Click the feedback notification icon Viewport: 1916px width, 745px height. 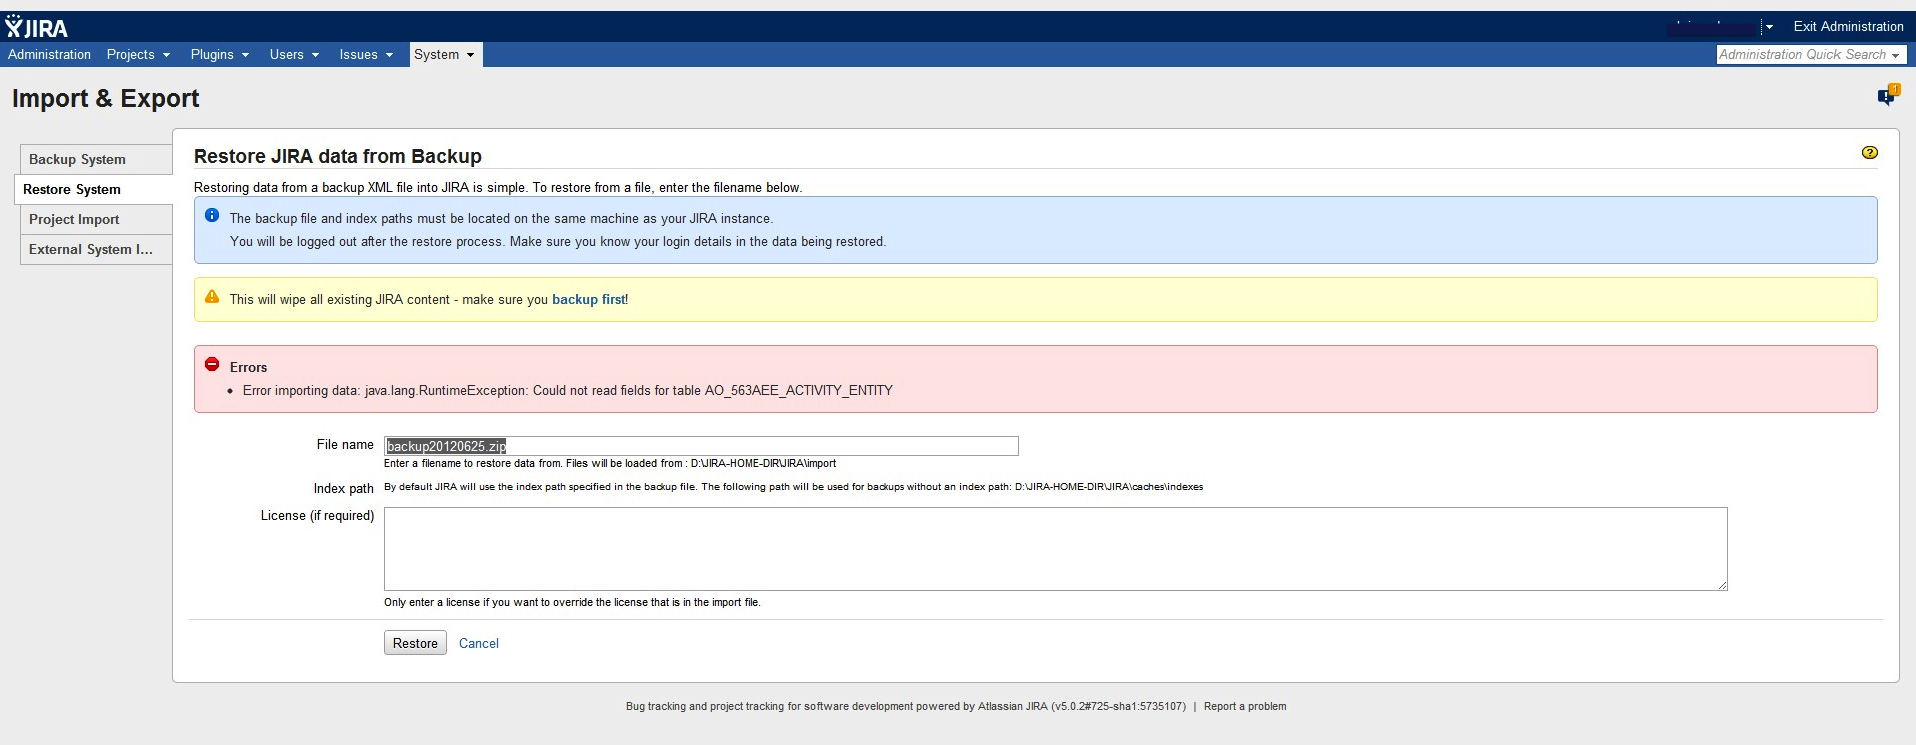[1887, 95]
